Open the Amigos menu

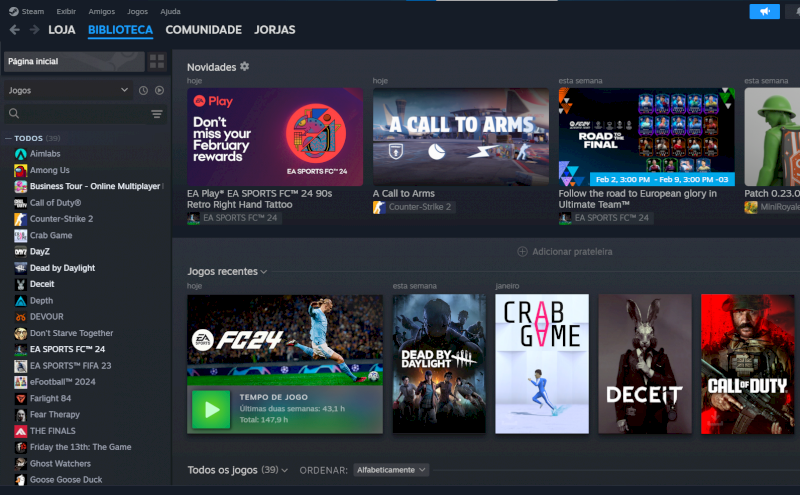coord(102,11)
